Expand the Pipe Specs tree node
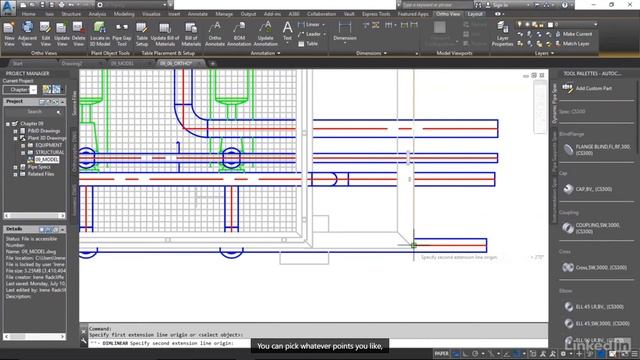The image size is (640, 360). (x=16, y=167)
